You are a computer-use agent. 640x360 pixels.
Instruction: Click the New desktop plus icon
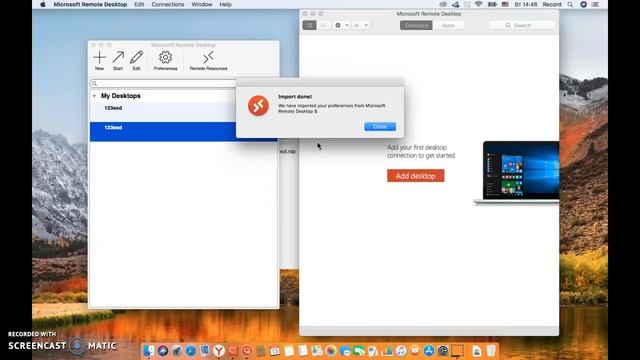click(99, 58)
